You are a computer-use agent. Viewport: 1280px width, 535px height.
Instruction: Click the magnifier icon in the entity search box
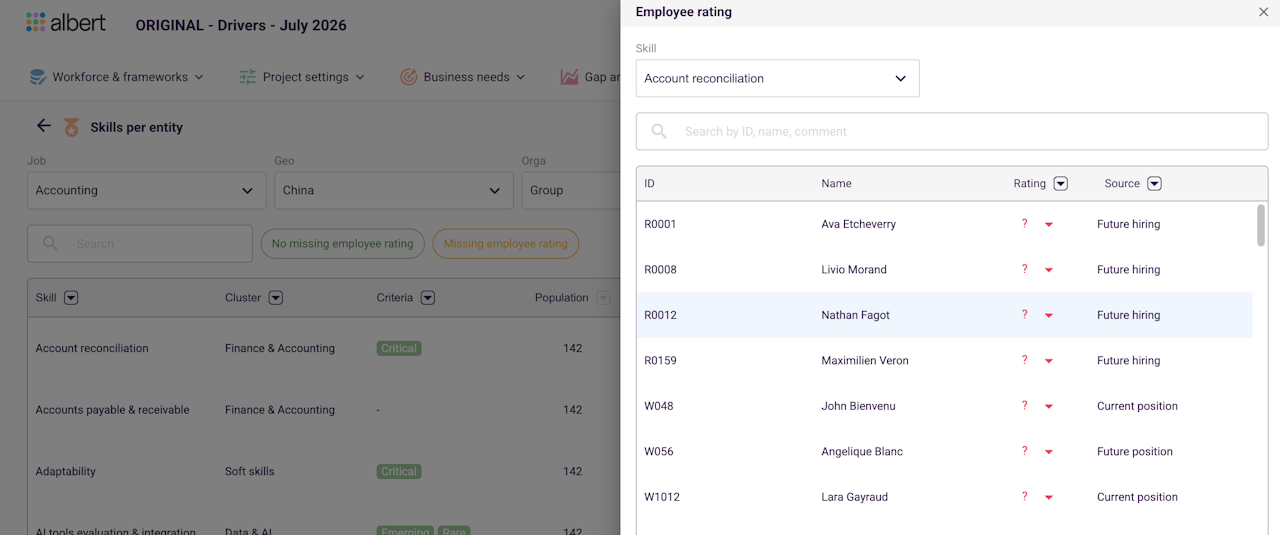tap(50, 243)
